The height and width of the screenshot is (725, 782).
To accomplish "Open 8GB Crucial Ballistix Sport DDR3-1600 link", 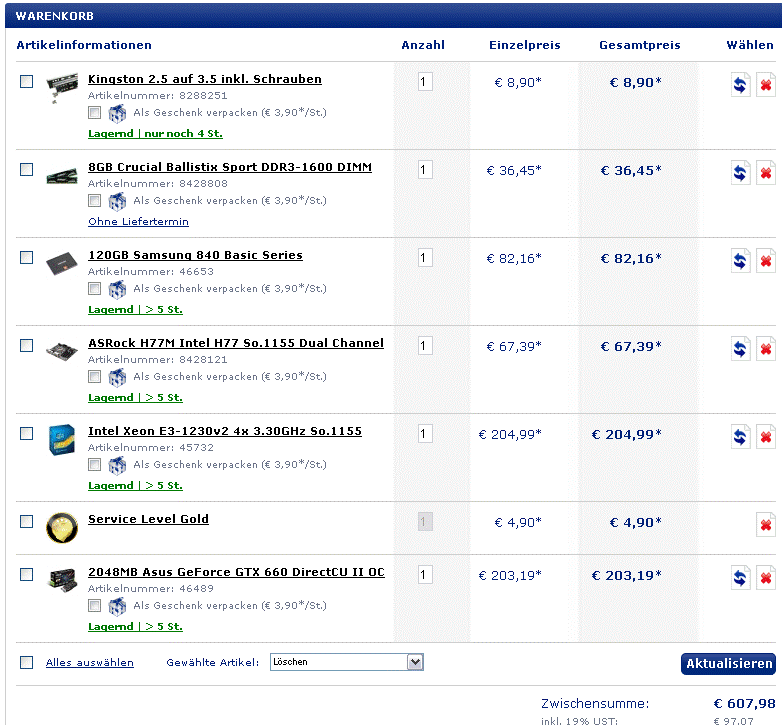I will 230,167.
